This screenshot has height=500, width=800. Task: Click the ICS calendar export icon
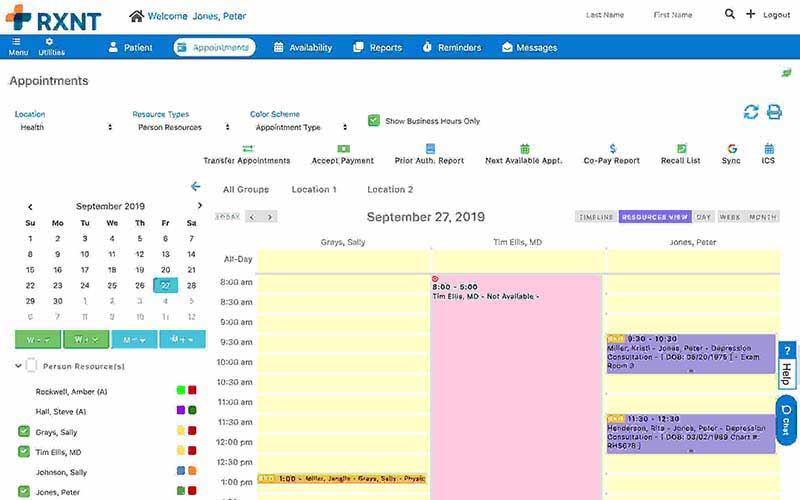[x=769, y=148]
